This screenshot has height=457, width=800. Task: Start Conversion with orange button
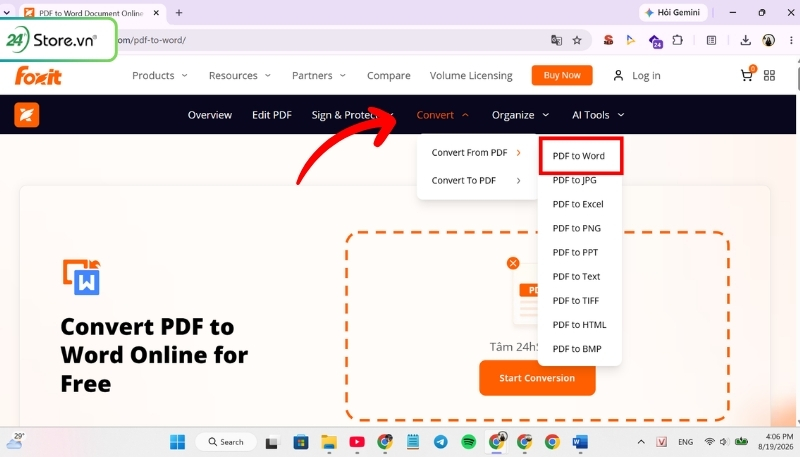tap(537, 378)
